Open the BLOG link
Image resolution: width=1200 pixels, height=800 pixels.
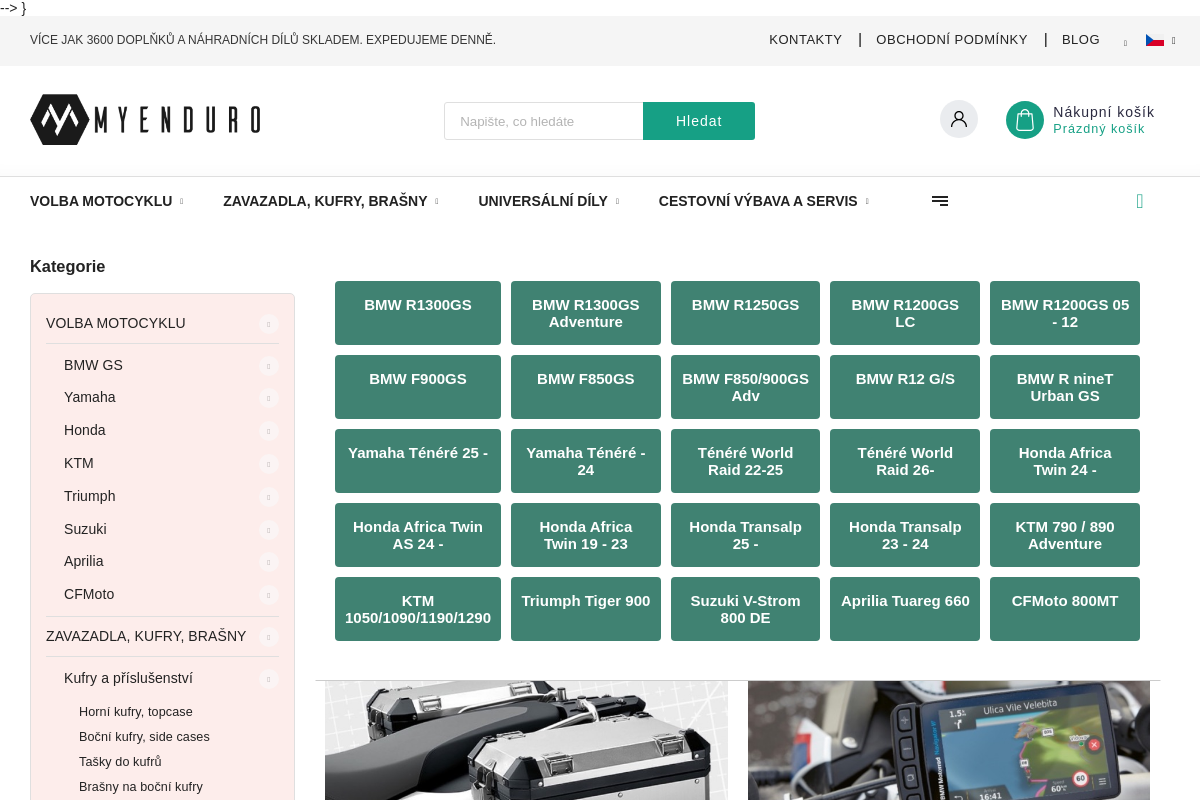tap(1081, 40)
